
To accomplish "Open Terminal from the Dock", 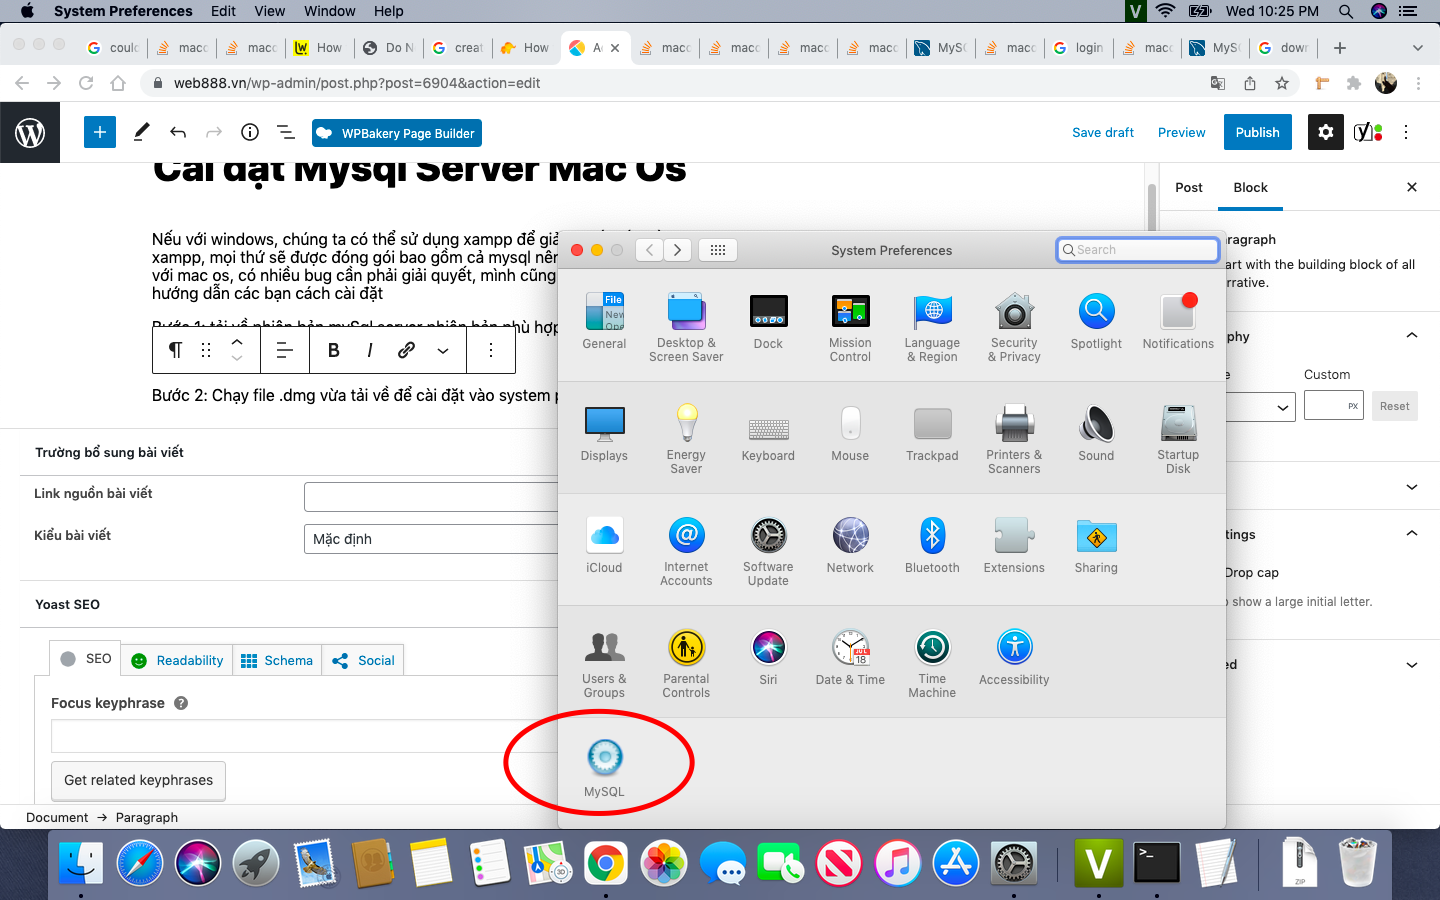I will (x=1157, y=862).
